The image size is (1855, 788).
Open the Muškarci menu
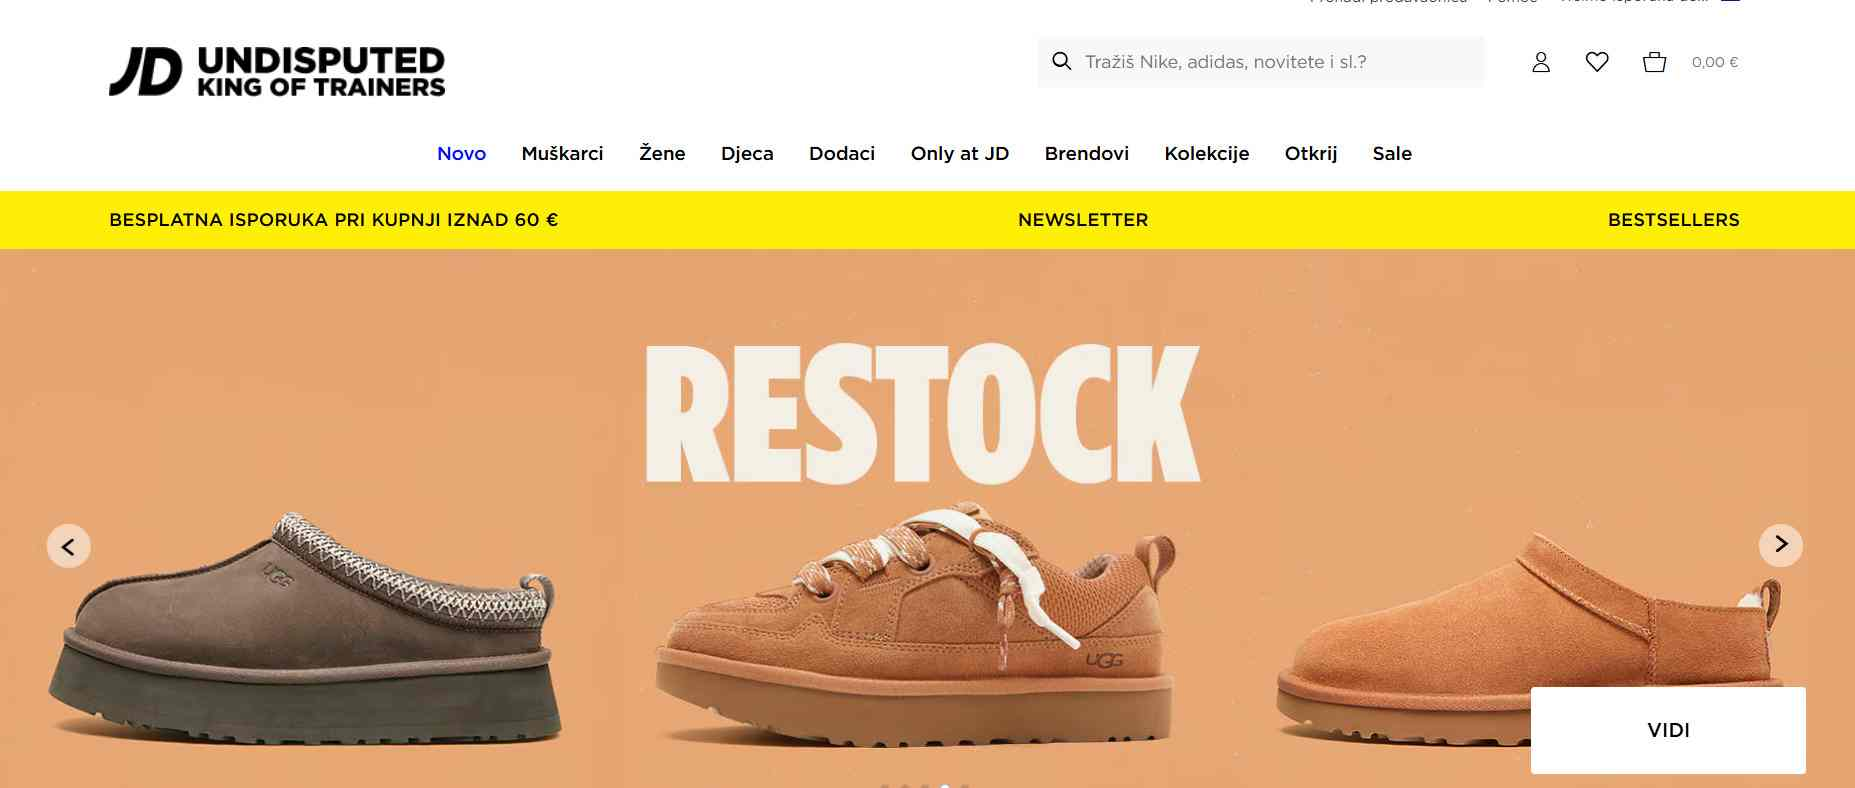click(562, 153)
